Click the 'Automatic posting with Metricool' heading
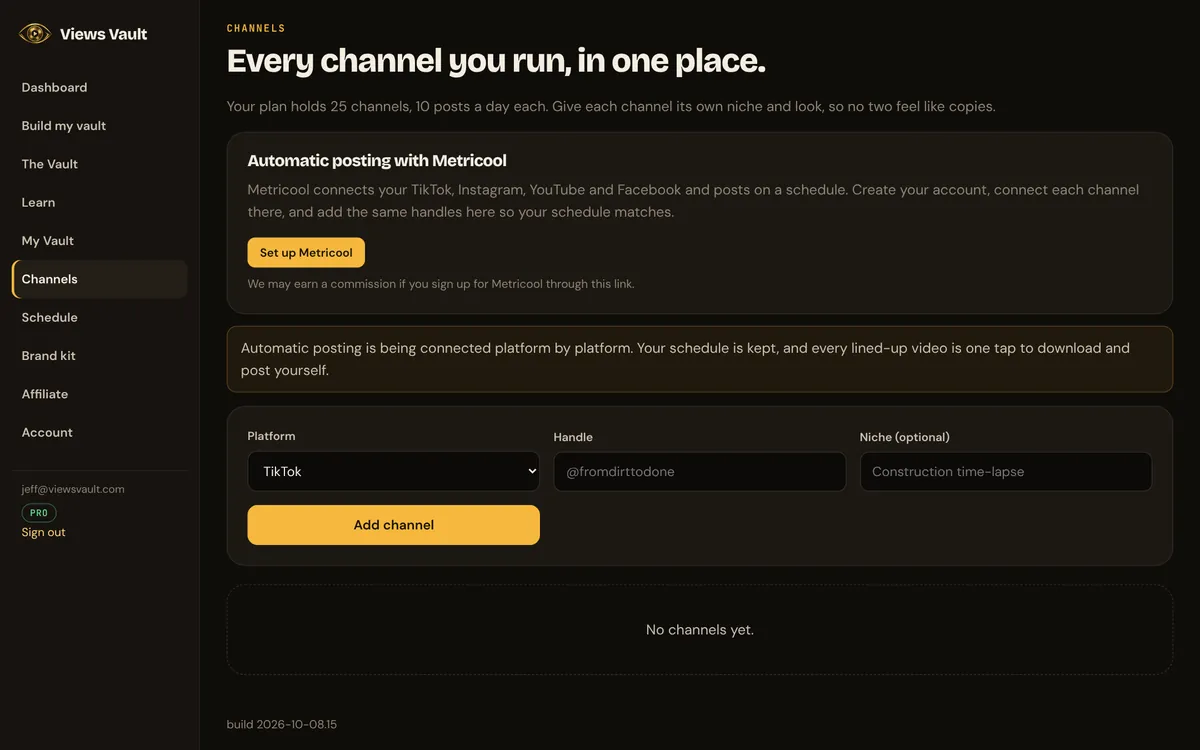 point(377,160)
